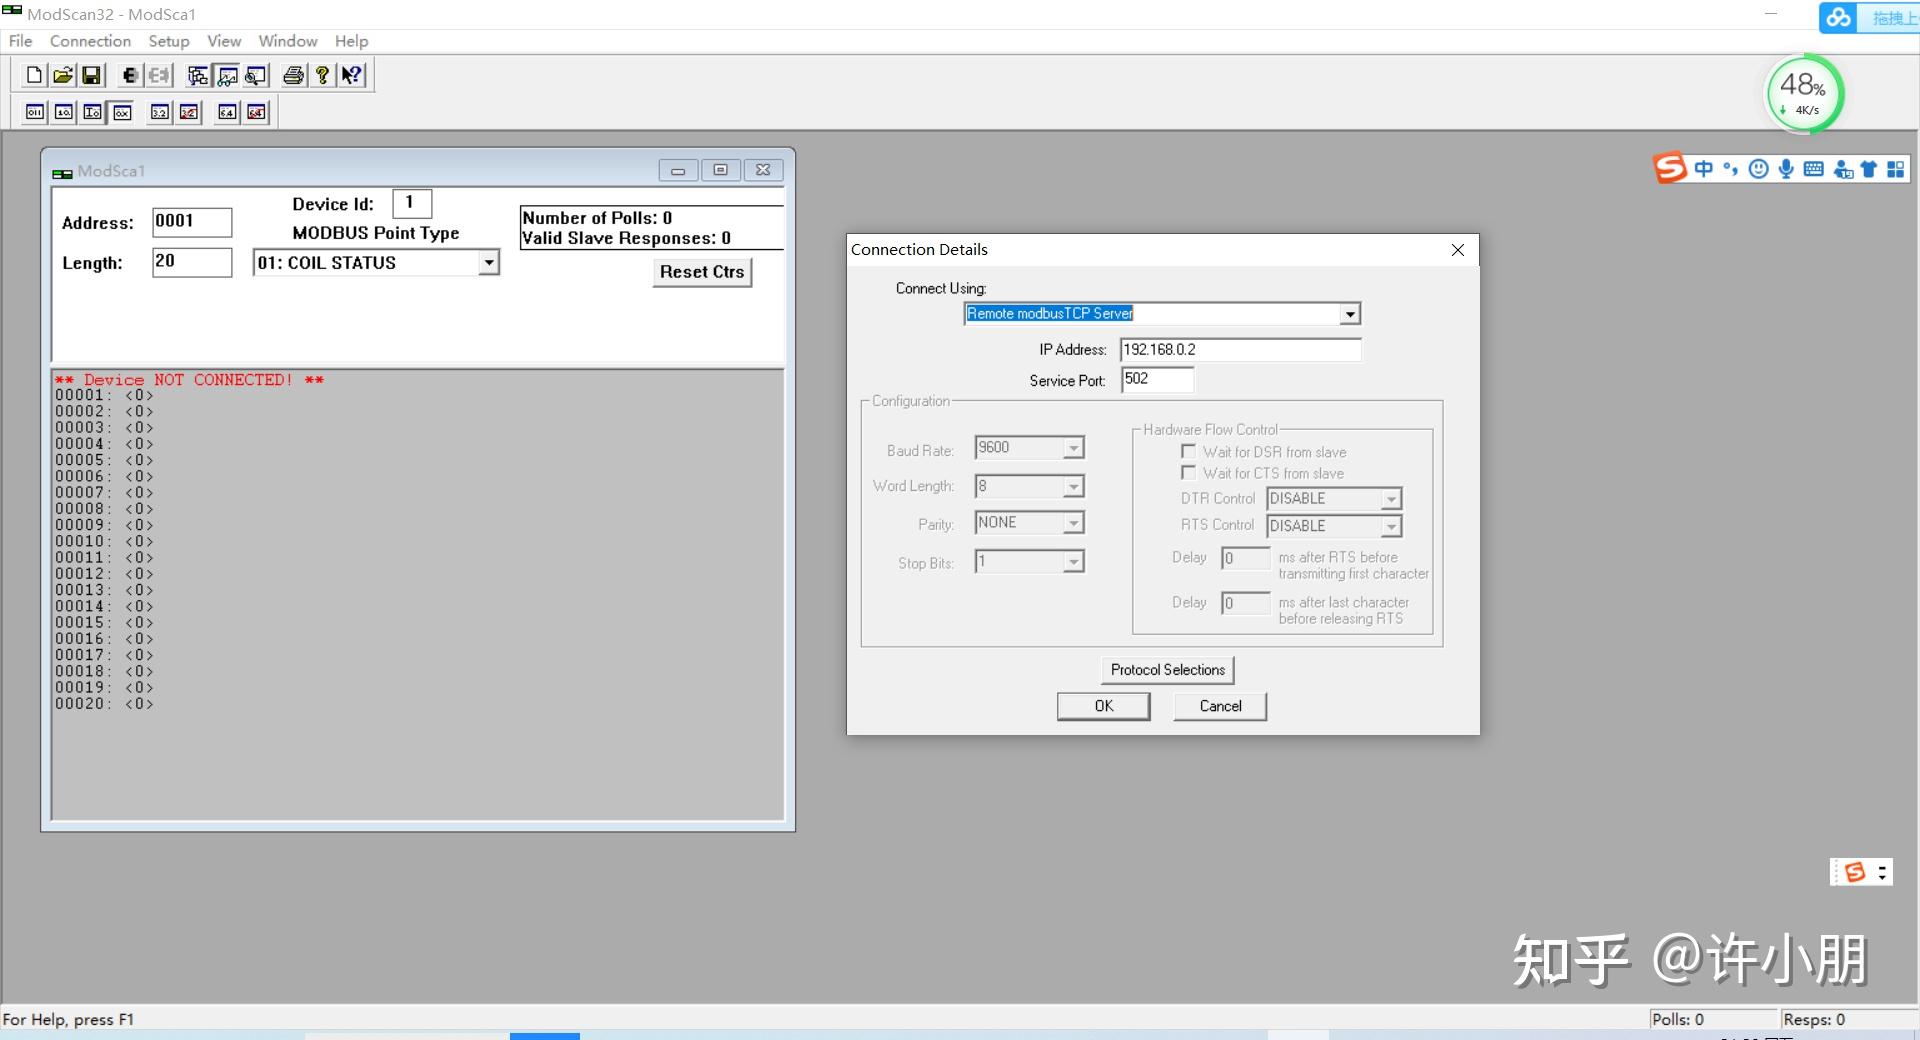Open a file using the folder icon

click(x=63, y=75)
